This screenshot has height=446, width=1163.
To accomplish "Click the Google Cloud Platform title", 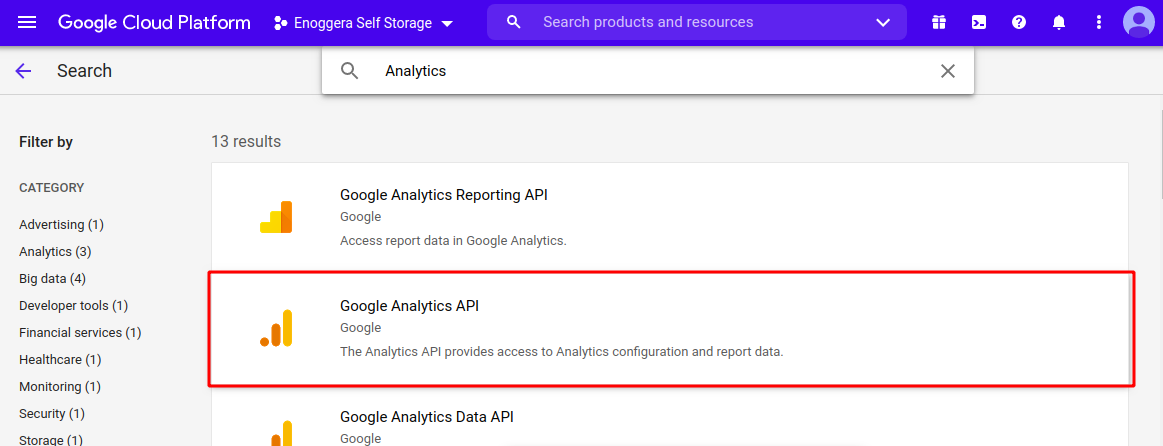I will point(154,23).
